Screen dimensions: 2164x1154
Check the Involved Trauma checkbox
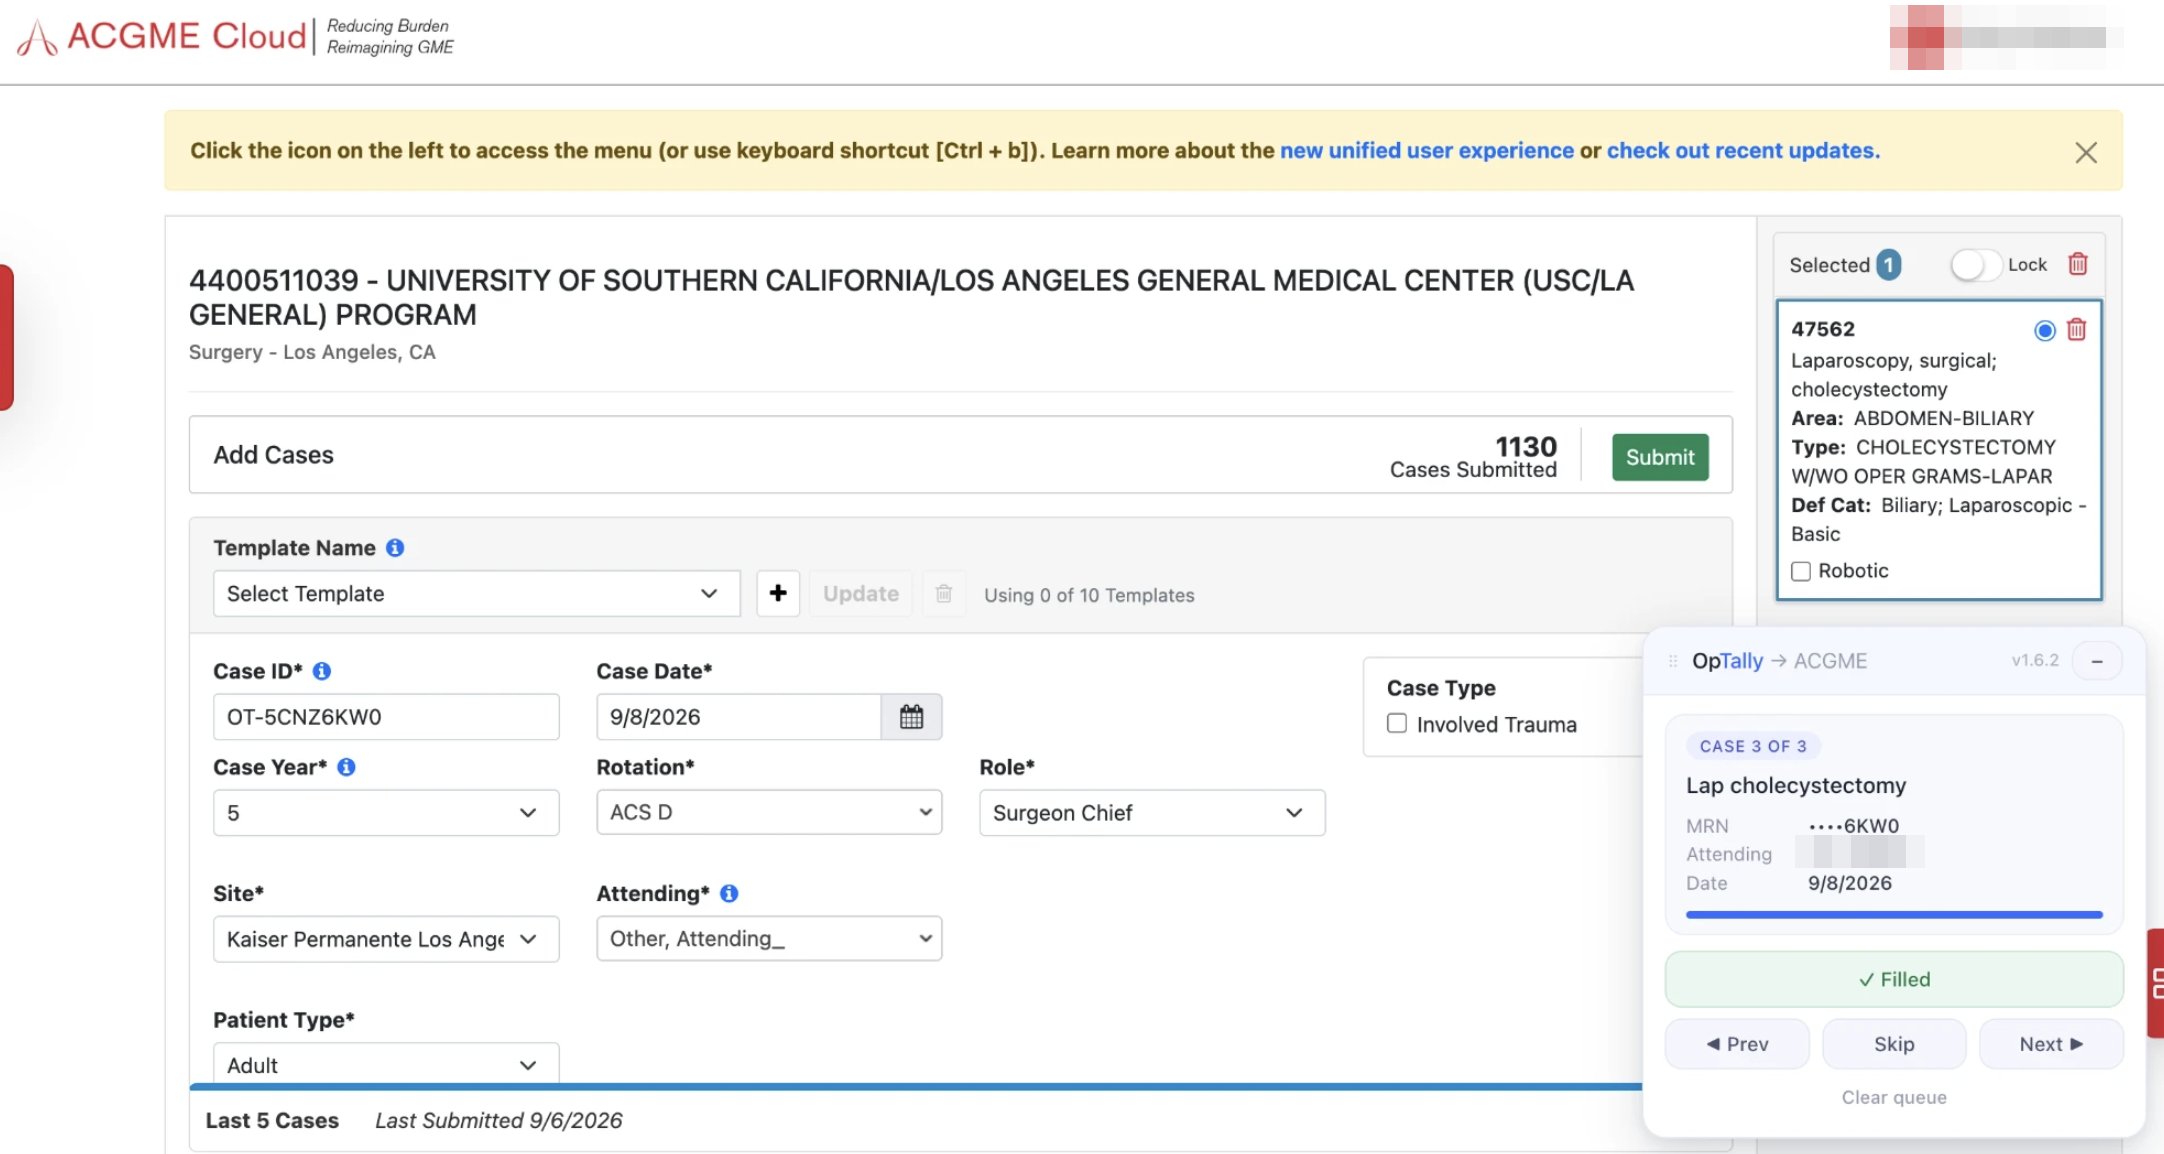click(x=1397, y=723)
